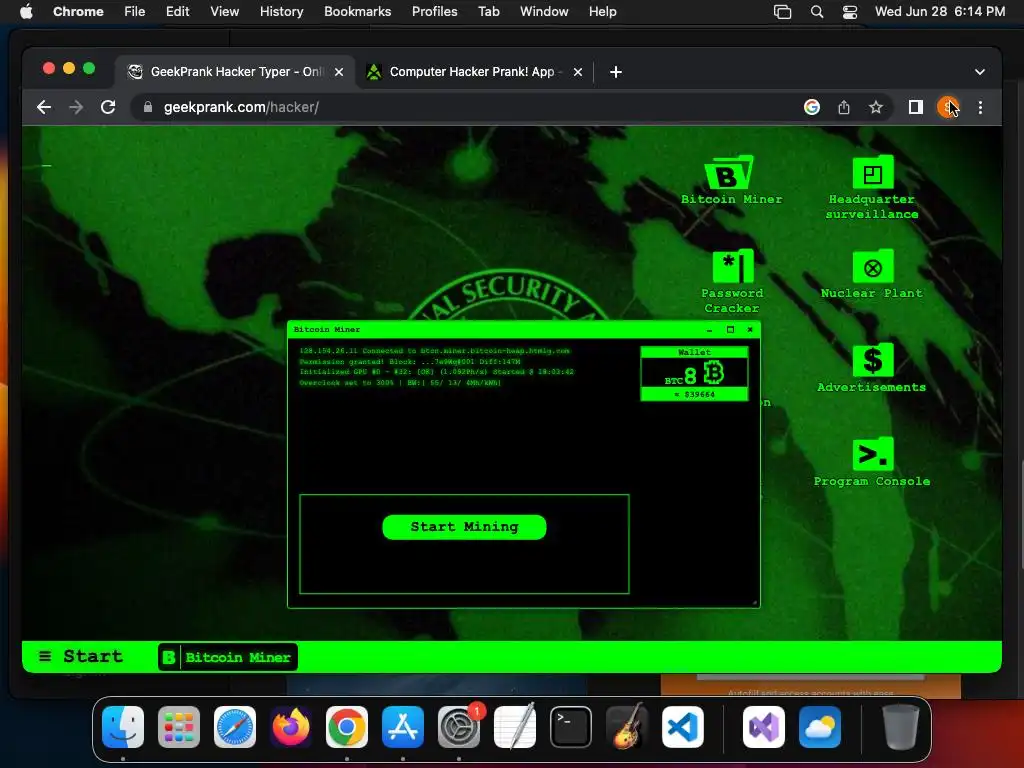1024x768 pixels.
Task: Go forward in Chrome
Action: [76, 107]
